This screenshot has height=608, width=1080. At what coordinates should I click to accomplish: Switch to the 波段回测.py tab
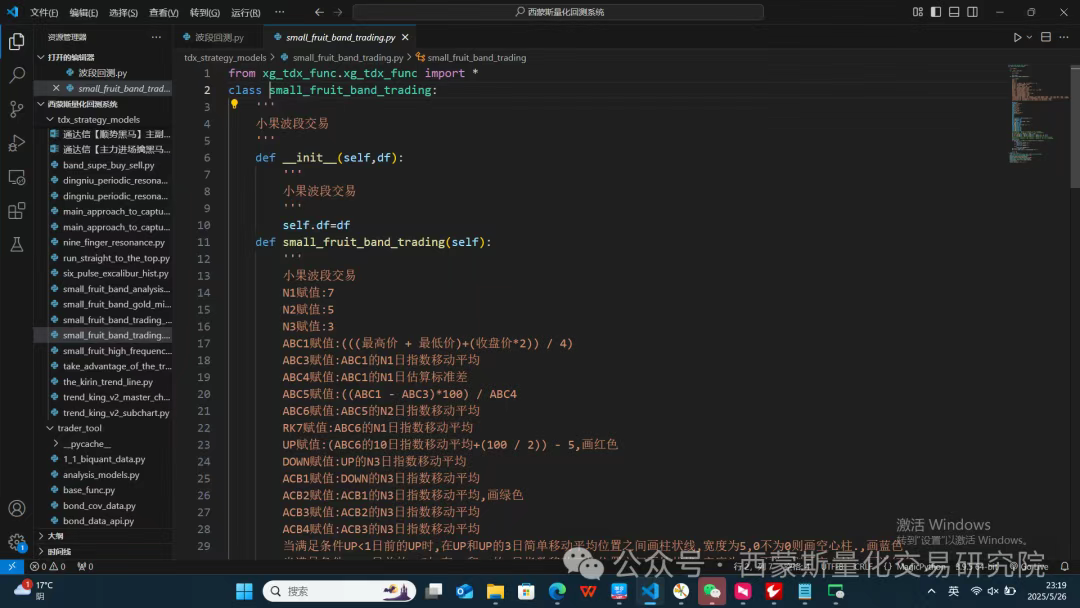219,37
